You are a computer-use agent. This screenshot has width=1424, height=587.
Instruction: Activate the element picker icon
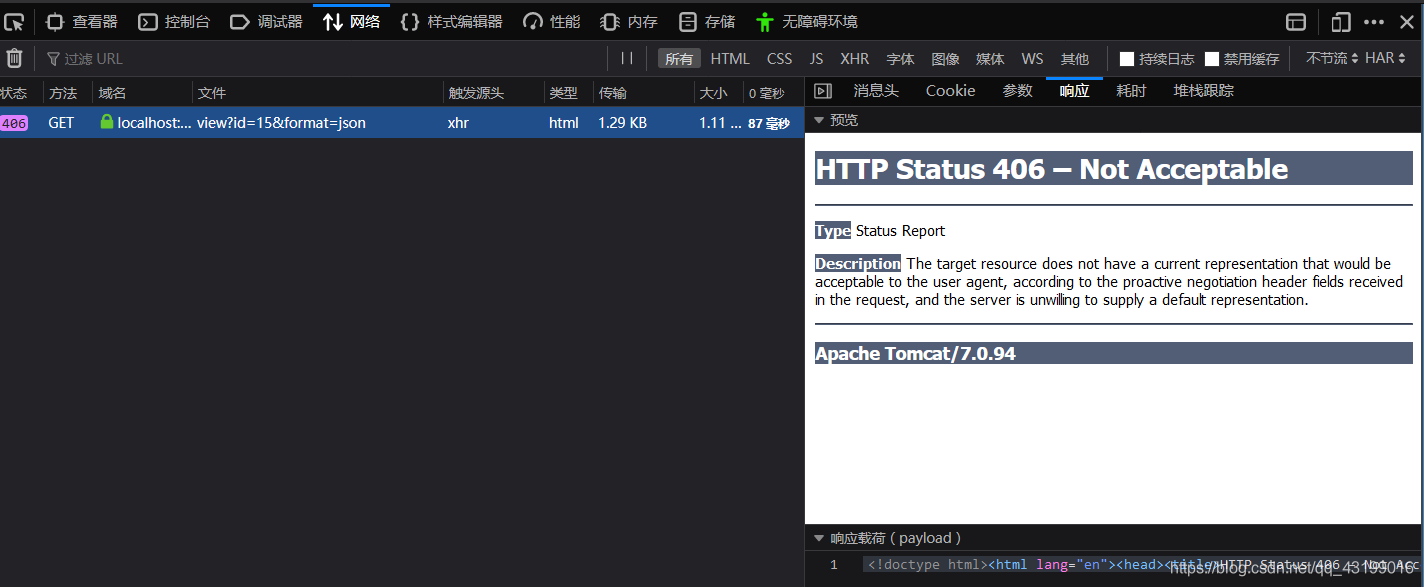coord(14,21)
